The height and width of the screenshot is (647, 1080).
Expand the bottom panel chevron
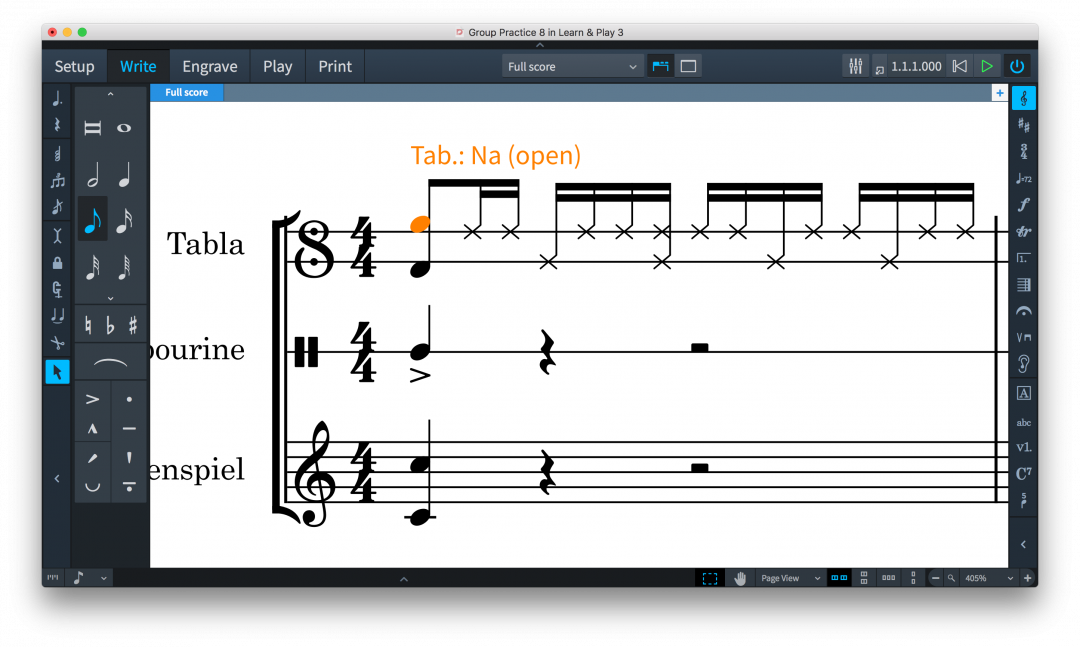(x=404, y=579)
